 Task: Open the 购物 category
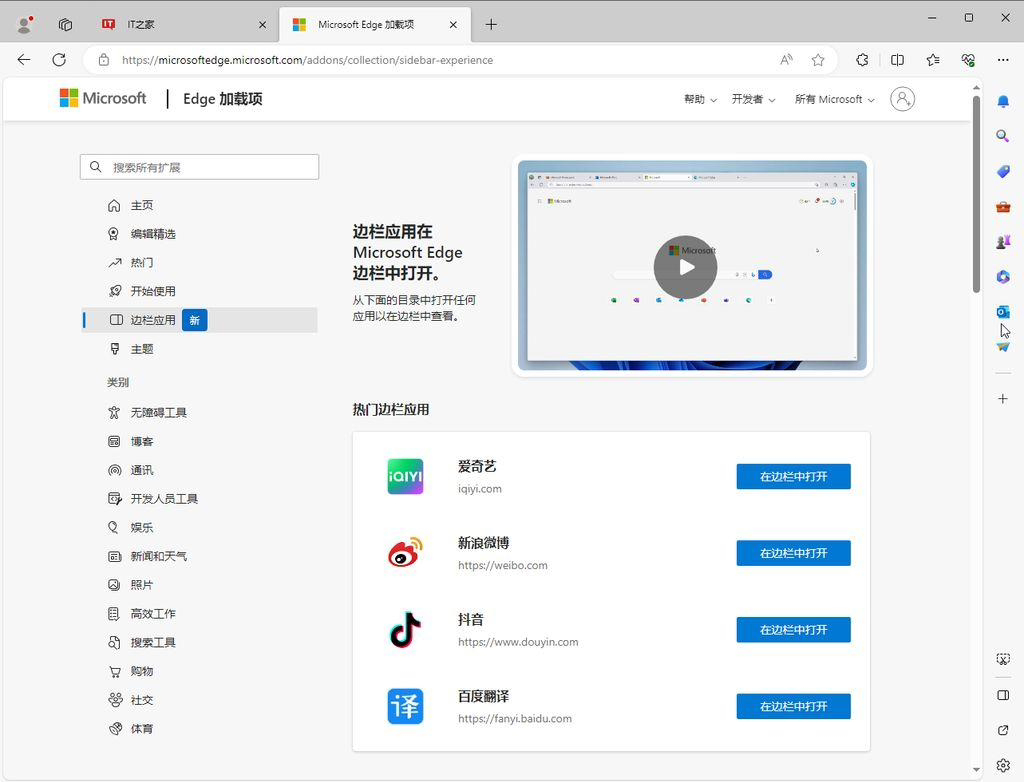(x=200, y=672)
